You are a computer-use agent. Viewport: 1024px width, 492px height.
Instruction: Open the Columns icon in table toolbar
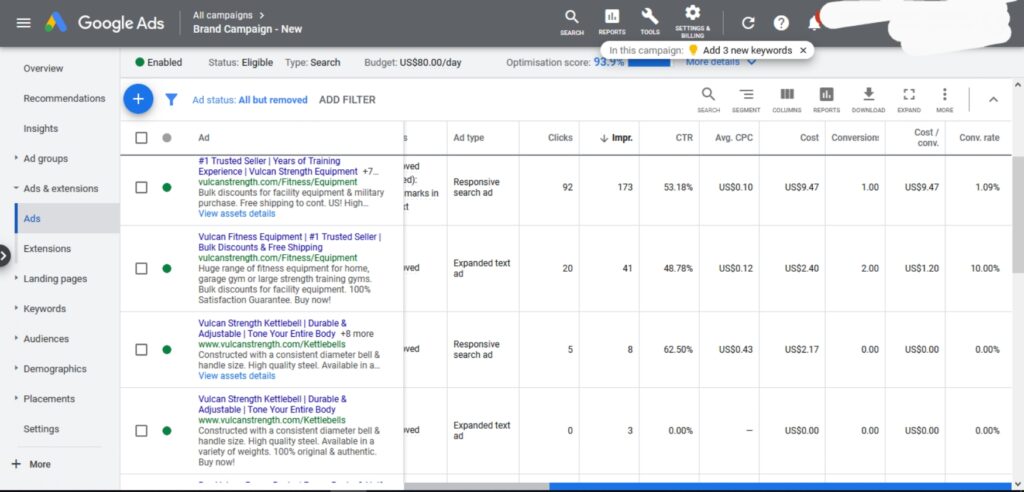point(787,99)
